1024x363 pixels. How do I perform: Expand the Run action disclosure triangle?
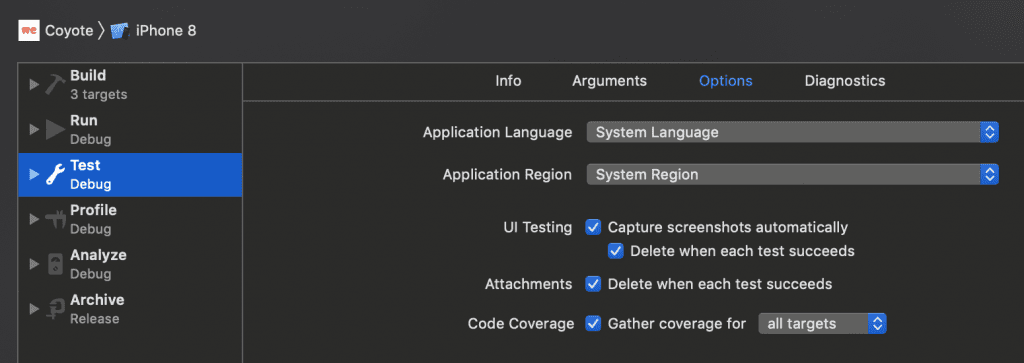(35, 129)
